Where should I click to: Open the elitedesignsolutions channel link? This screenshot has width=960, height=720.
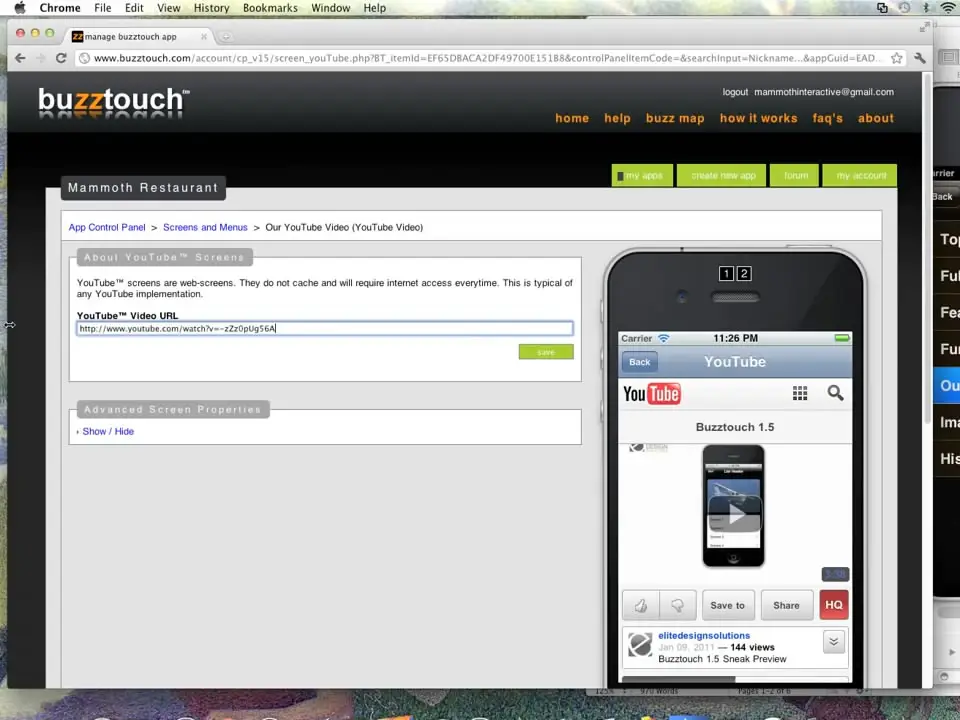[x=704, y=636]
